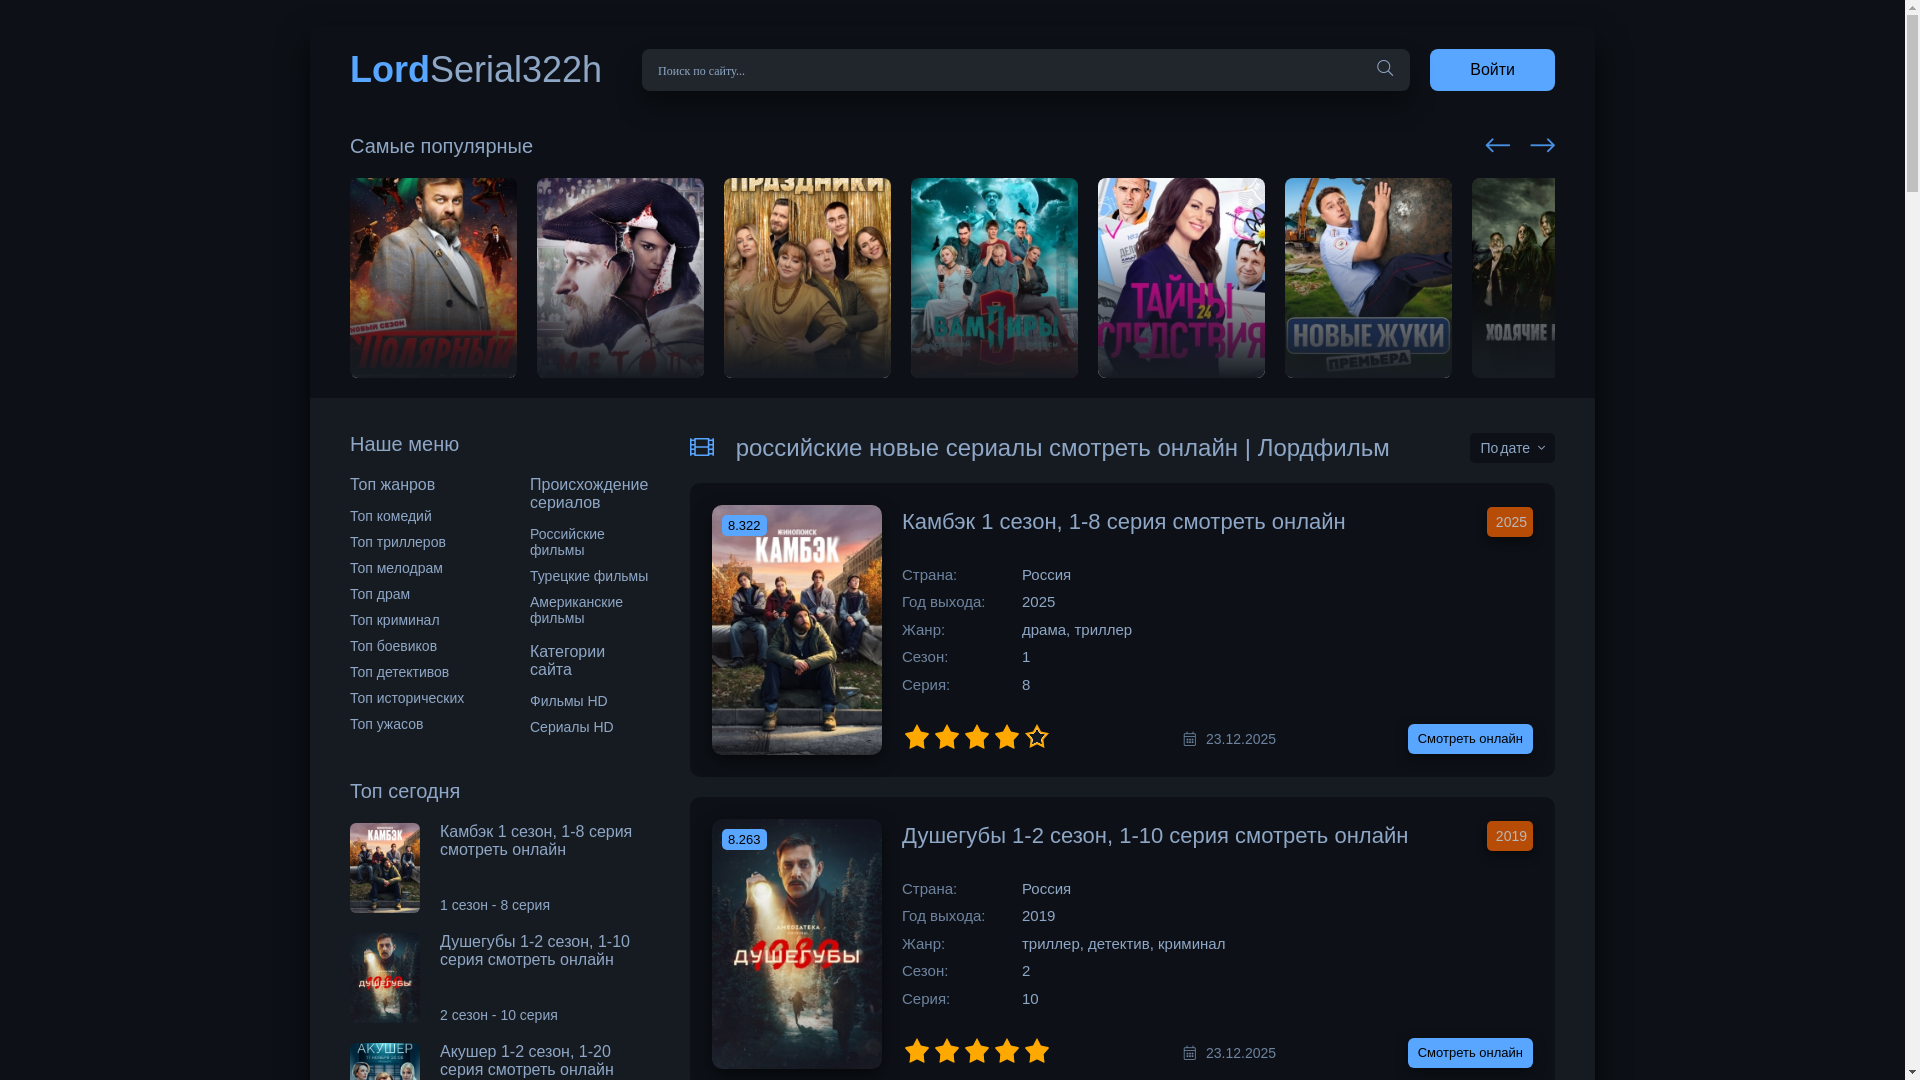Open the Турецкие фильмы menu link
The width and height of the screenshot is (1920, 1080).
[x=589, y=576]
